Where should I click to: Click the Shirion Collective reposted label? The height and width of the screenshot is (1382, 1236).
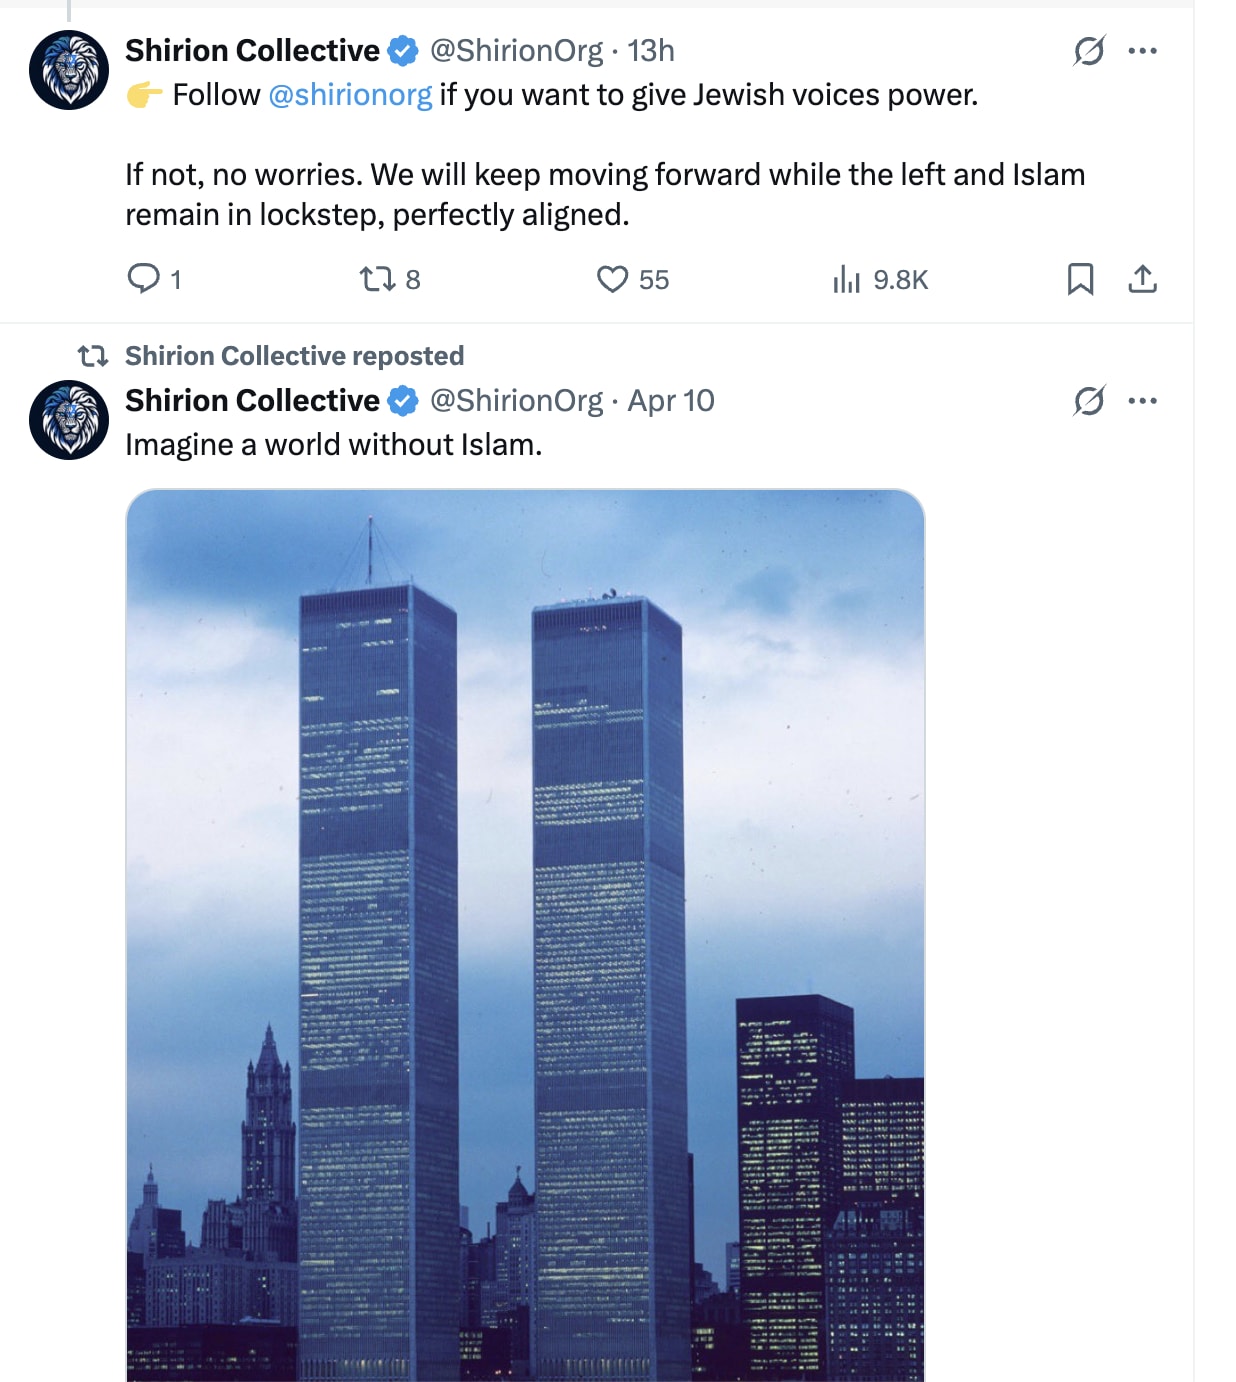(x=294, y=356)
